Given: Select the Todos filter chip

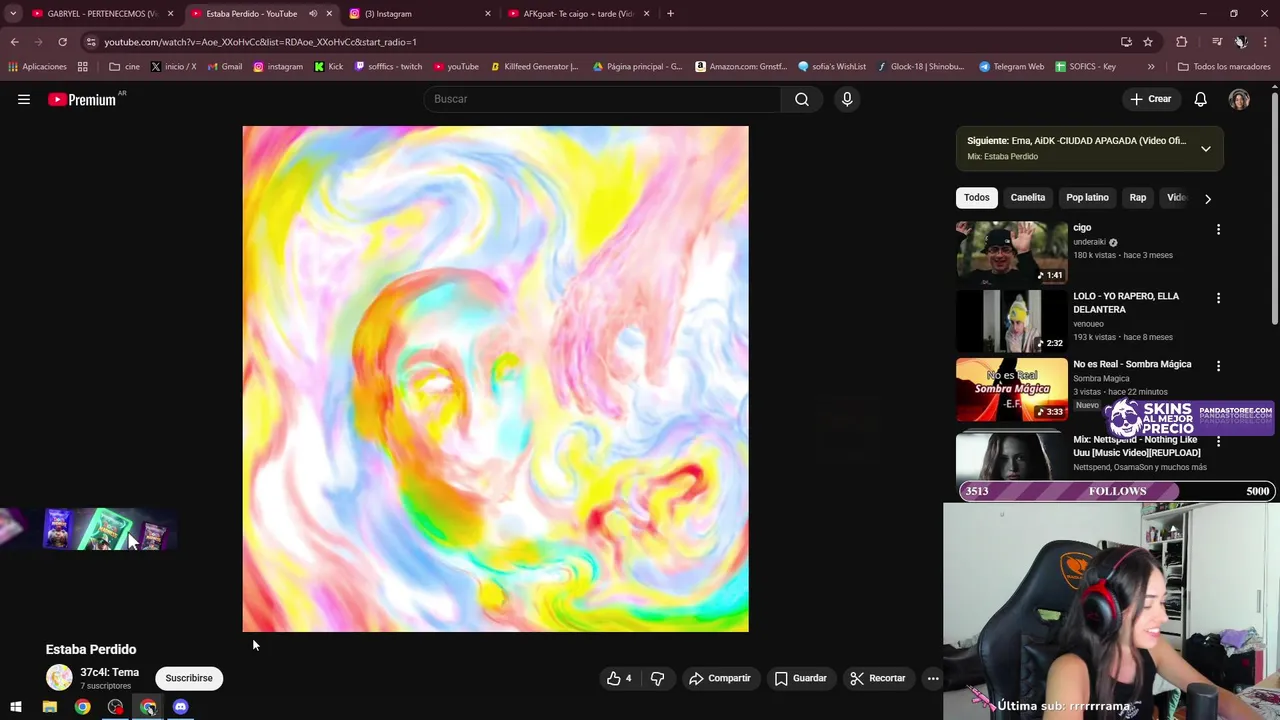Looking at the screenshot, I should (x=976, y=198).
